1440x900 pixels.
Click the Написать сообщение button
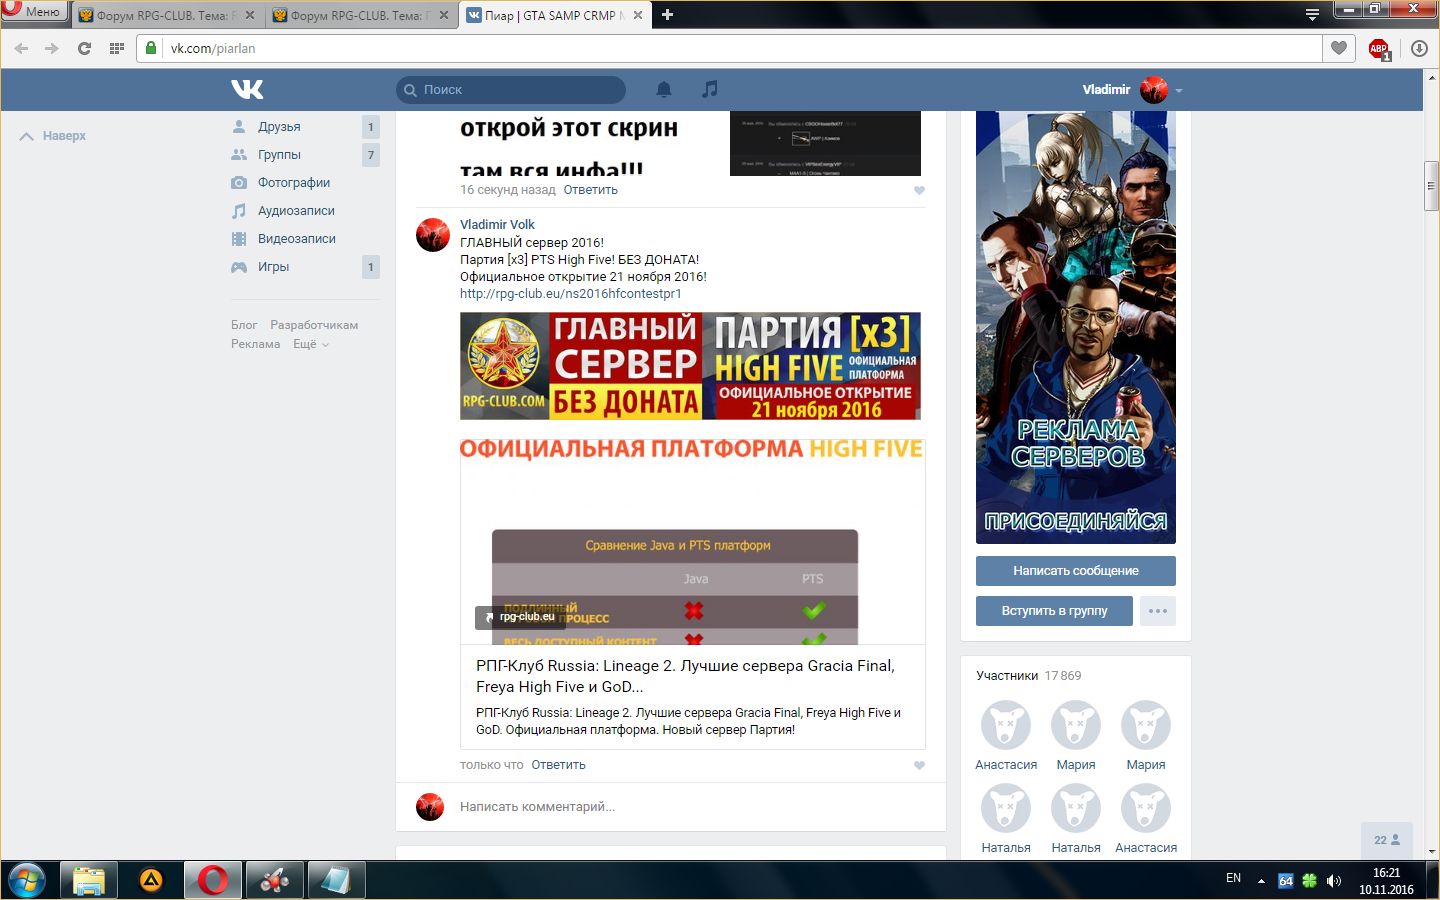(x=1076, y=571)
